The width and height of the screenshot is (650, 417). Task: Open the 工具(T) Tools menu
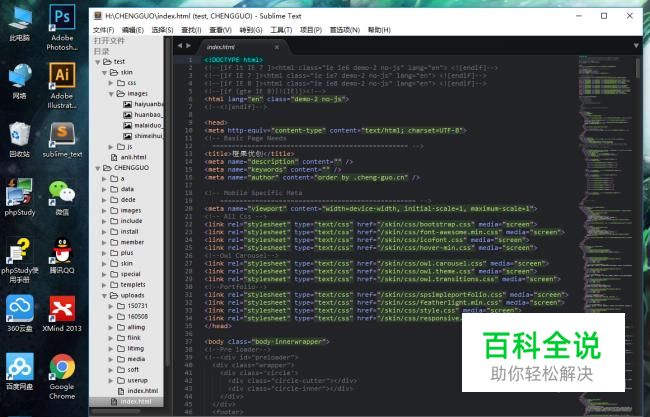[281, 30]
